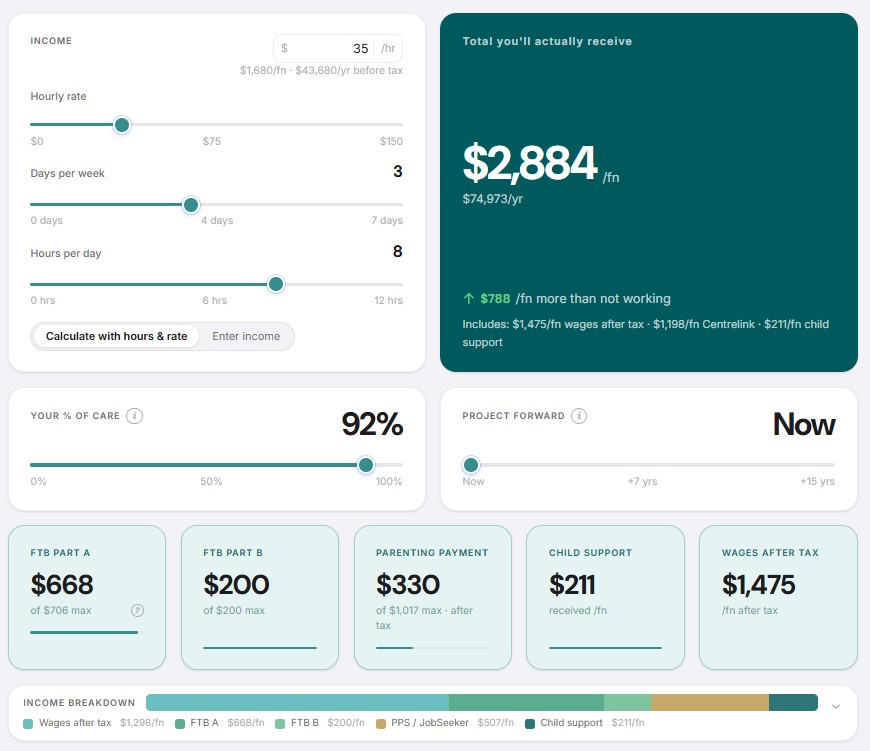870x751 pixels.
Task: Adjust the Hourly rate slider handle
Action: [122, 125]
